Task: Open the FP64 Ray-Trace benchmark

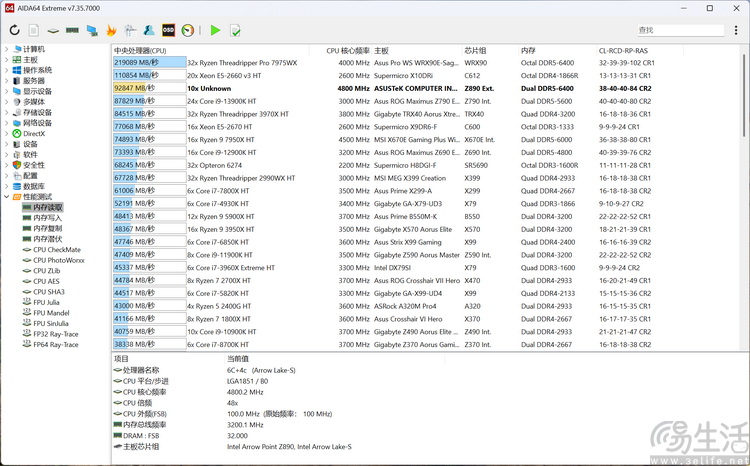Action: point(55,344)
